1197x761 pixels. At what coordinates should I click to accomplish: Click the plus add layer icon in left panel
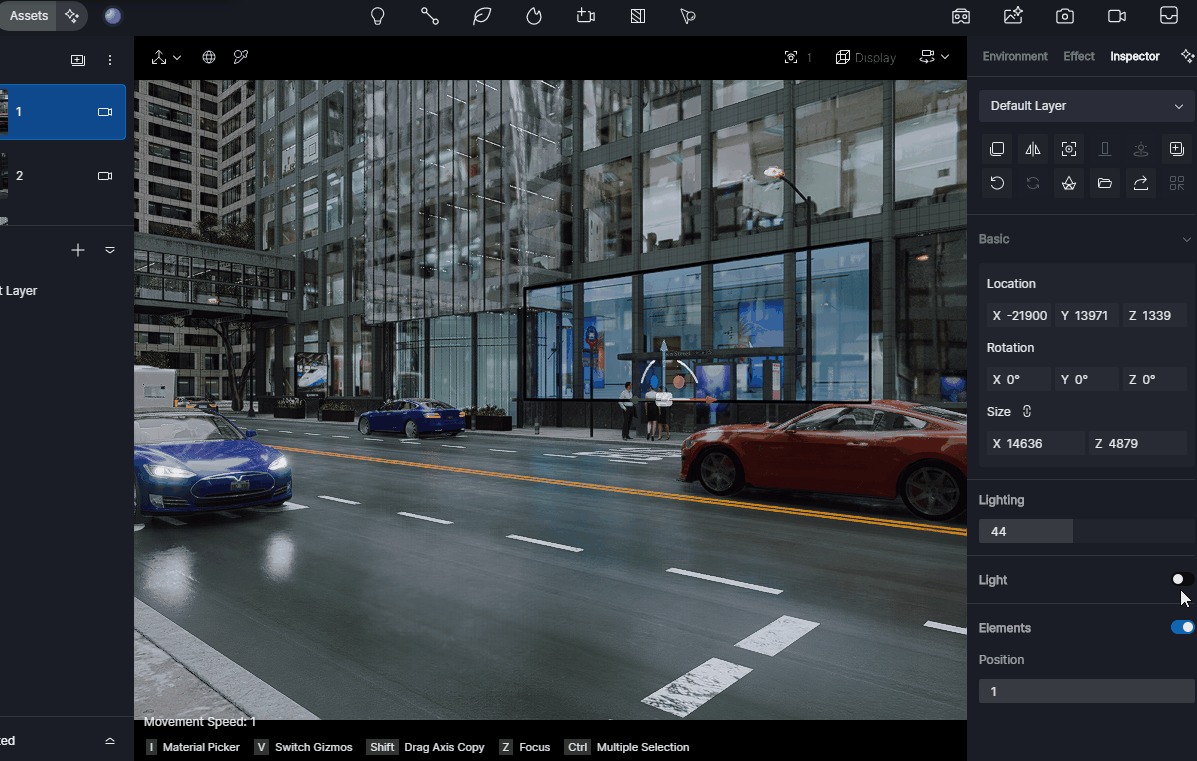click(77, 250)
